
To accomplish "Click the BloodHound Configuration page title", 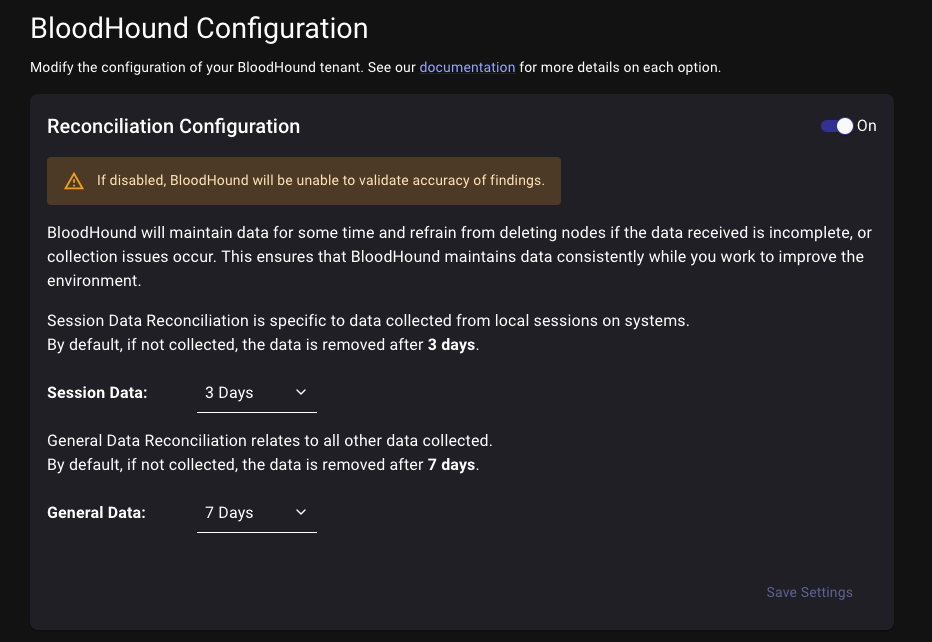I will coord(199,28).
